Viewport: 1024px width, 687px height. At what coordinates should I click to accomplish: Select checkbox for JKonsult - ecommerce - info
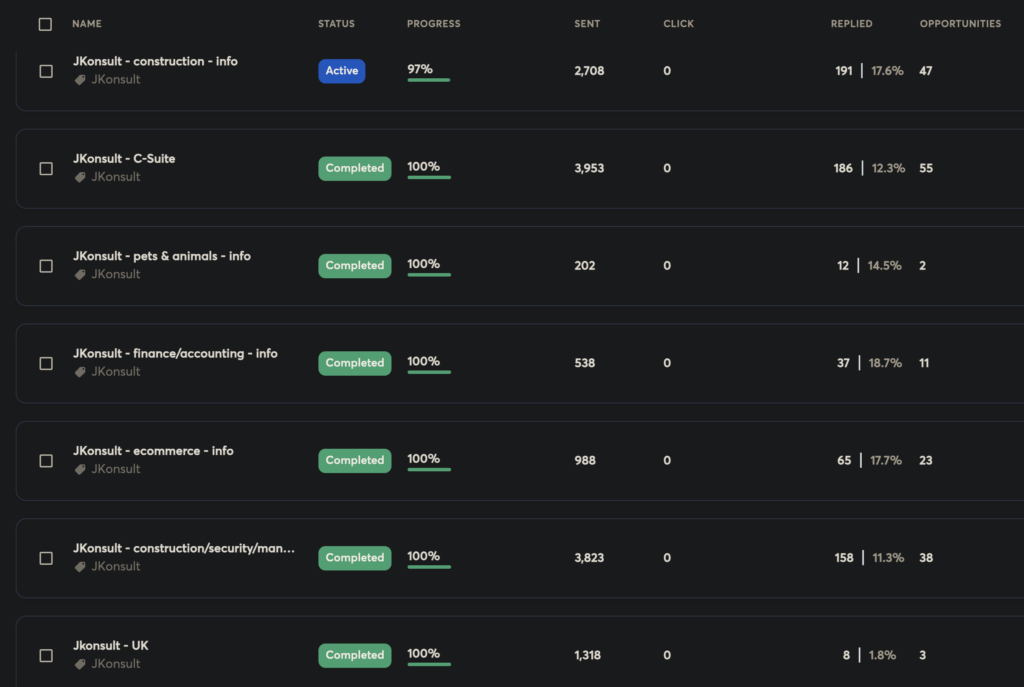point(46,461)
